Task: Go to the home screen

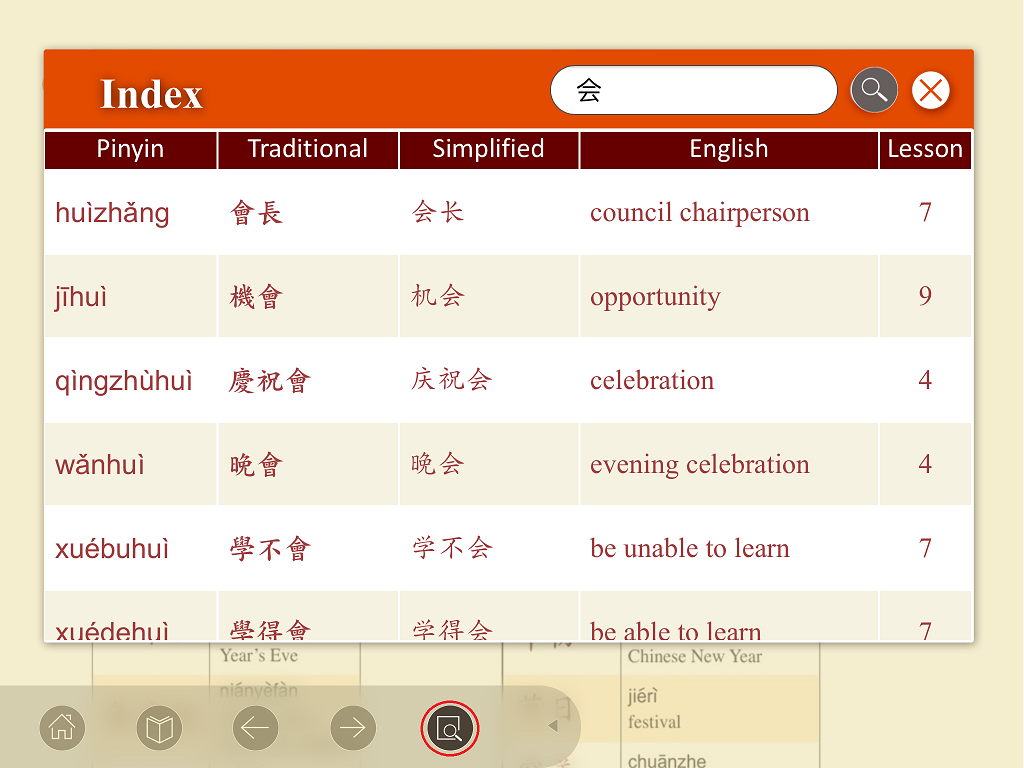Action: pyautogui.click(x=62, y=728)
